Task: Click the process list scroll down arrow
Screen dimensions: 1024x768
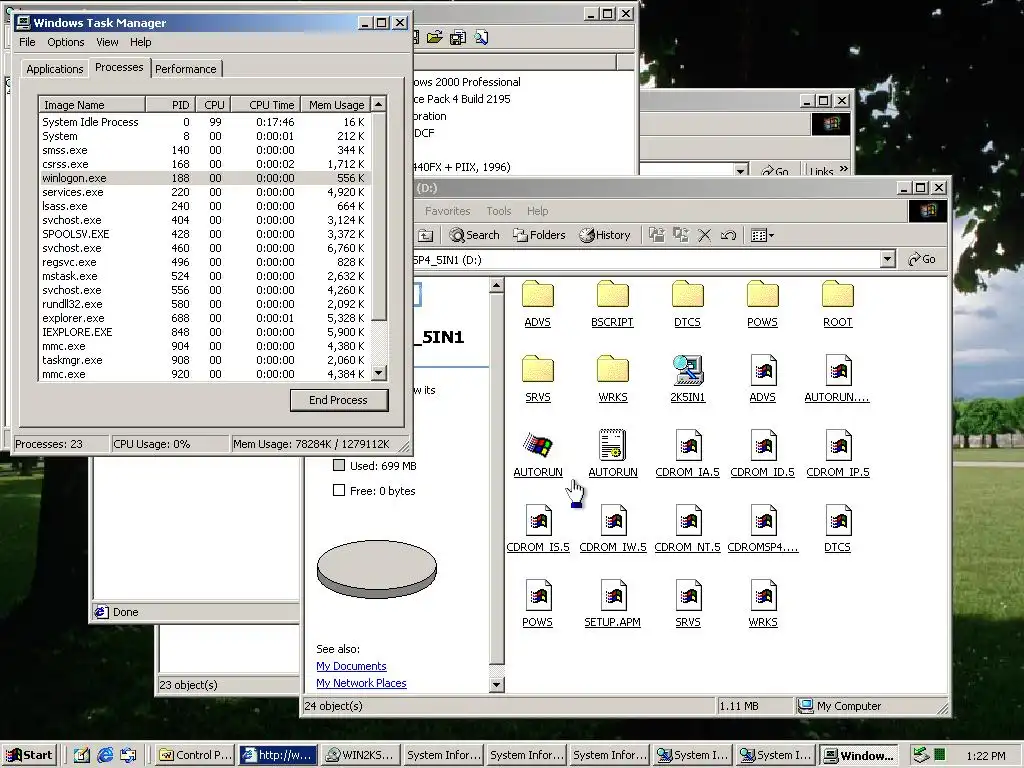Action: (x=379, y=373)
